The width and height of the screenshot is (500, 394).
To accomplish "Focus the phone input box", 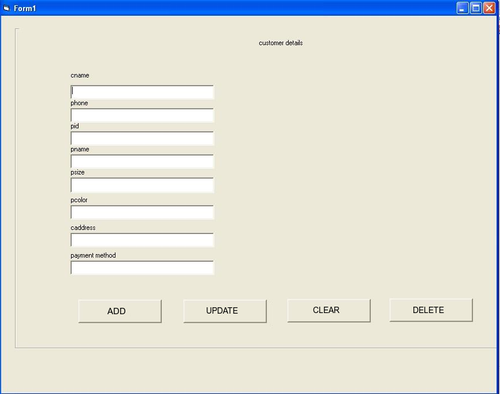I will 142,115.
